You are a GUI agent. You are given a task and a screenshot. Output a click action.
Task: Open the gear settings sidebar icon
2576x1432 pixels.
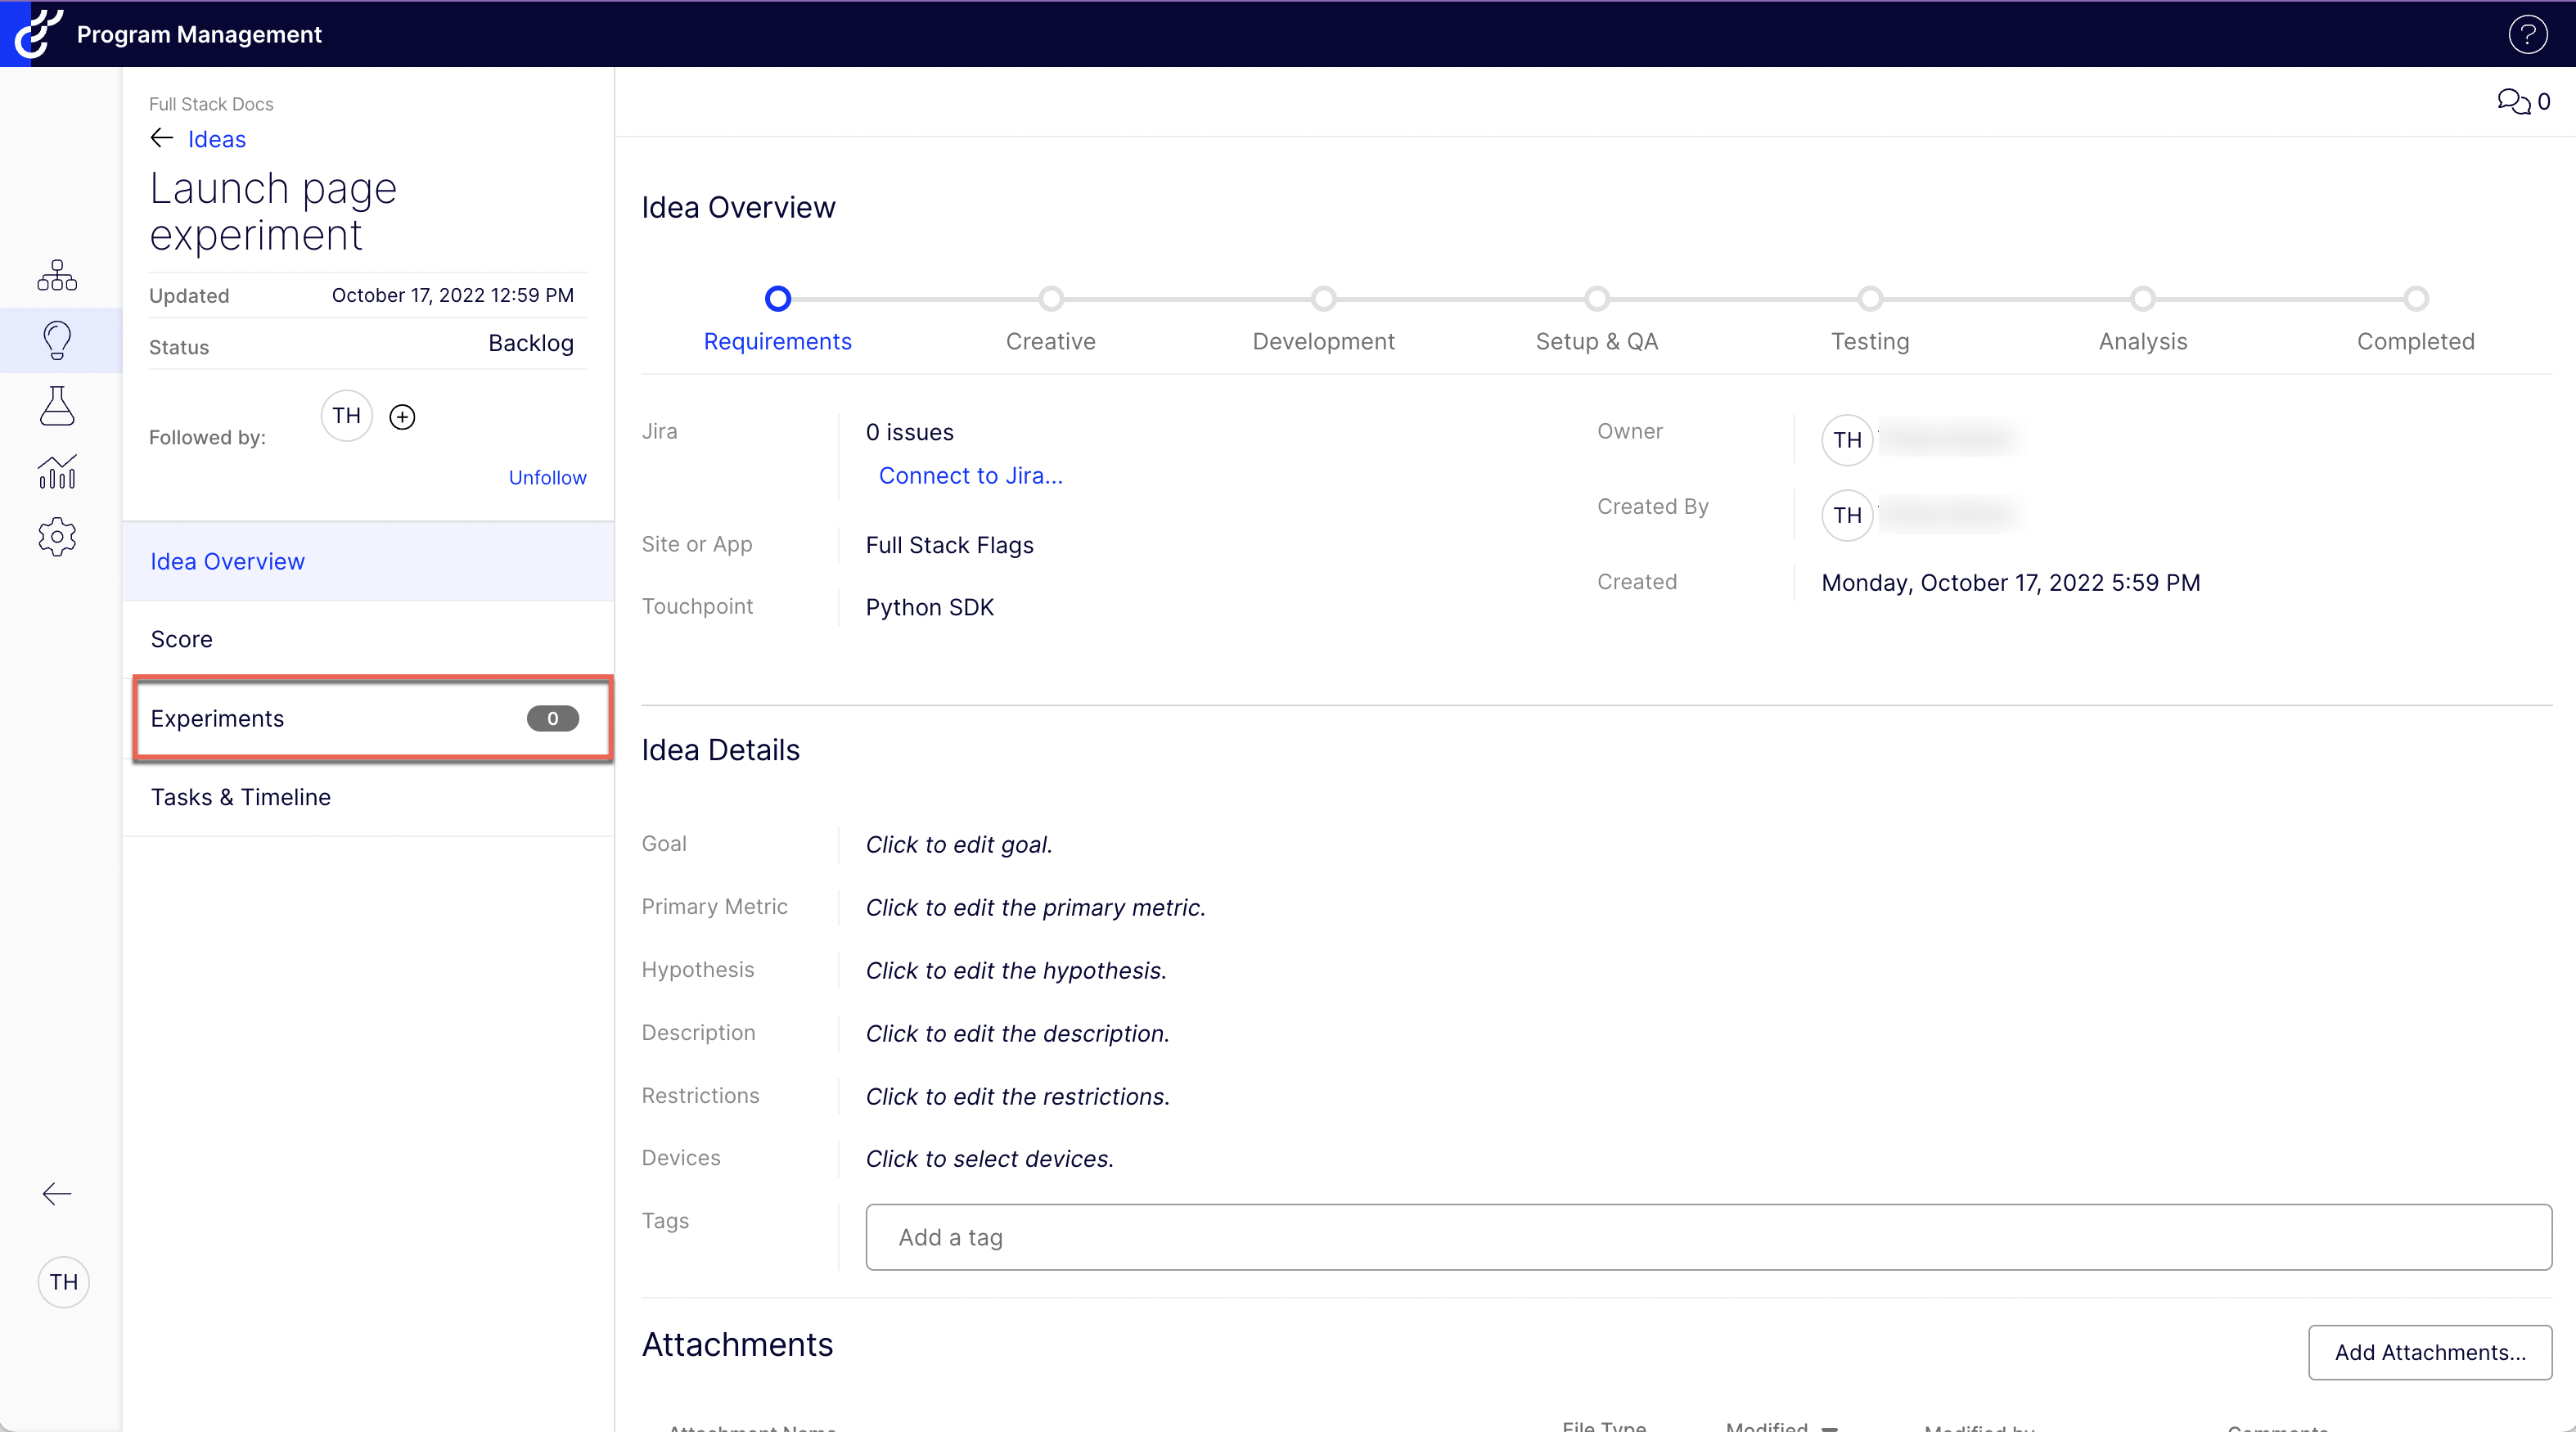pyautogui.click(x=57, y=537)
